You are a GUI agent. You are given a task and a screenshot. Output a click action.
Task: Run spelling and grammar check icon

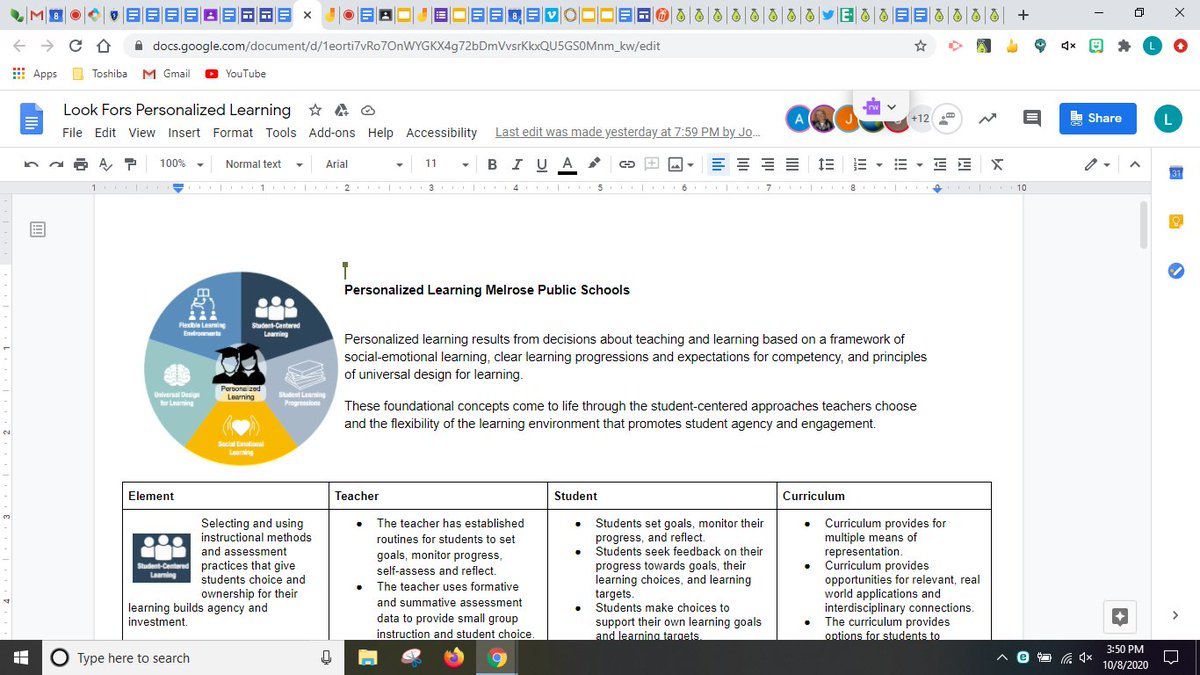pos(105,164)
